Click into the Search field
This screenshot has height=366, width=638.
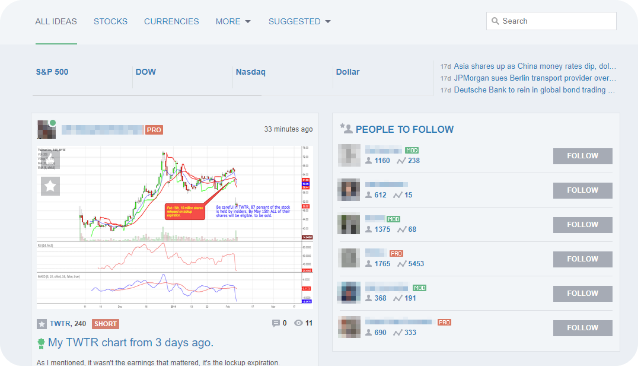point(551,21)
